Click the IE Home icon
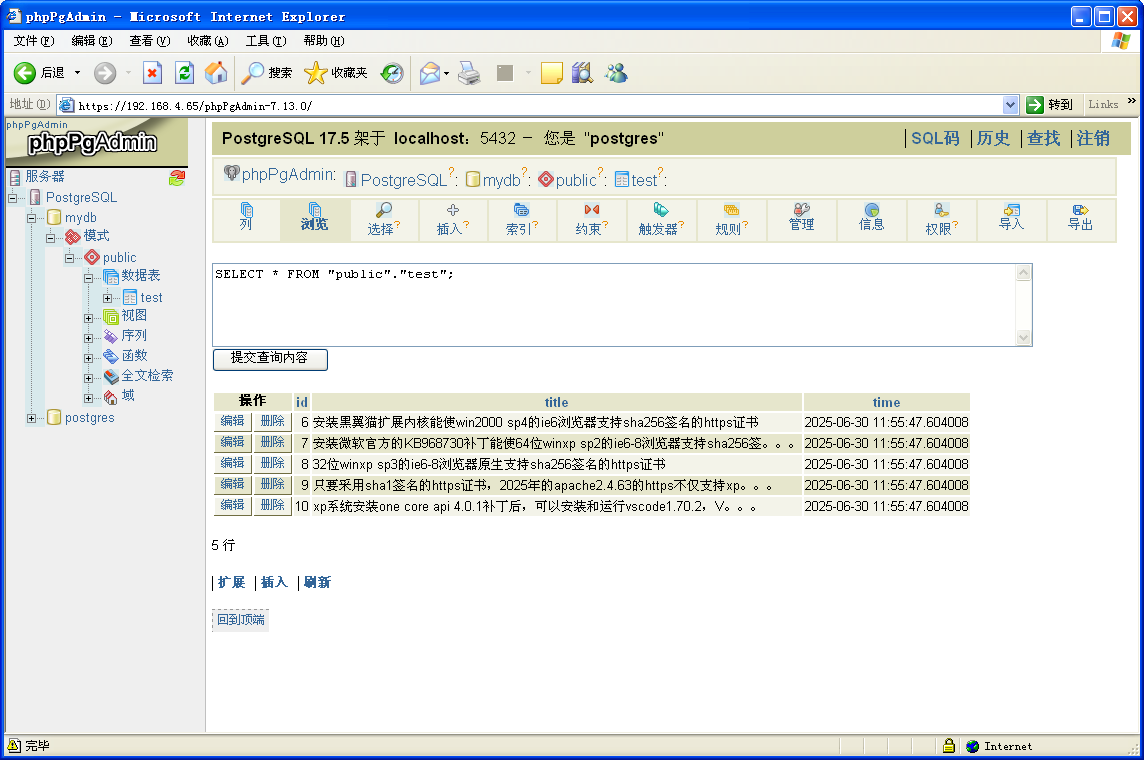Viewport: 1144px width, 760px height. [216, 73]
